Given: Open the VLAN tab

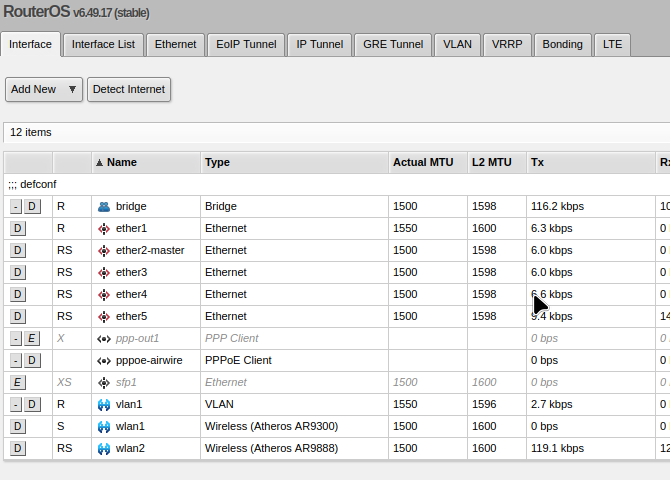Looking at the screenshot, I should click(457, 44).
